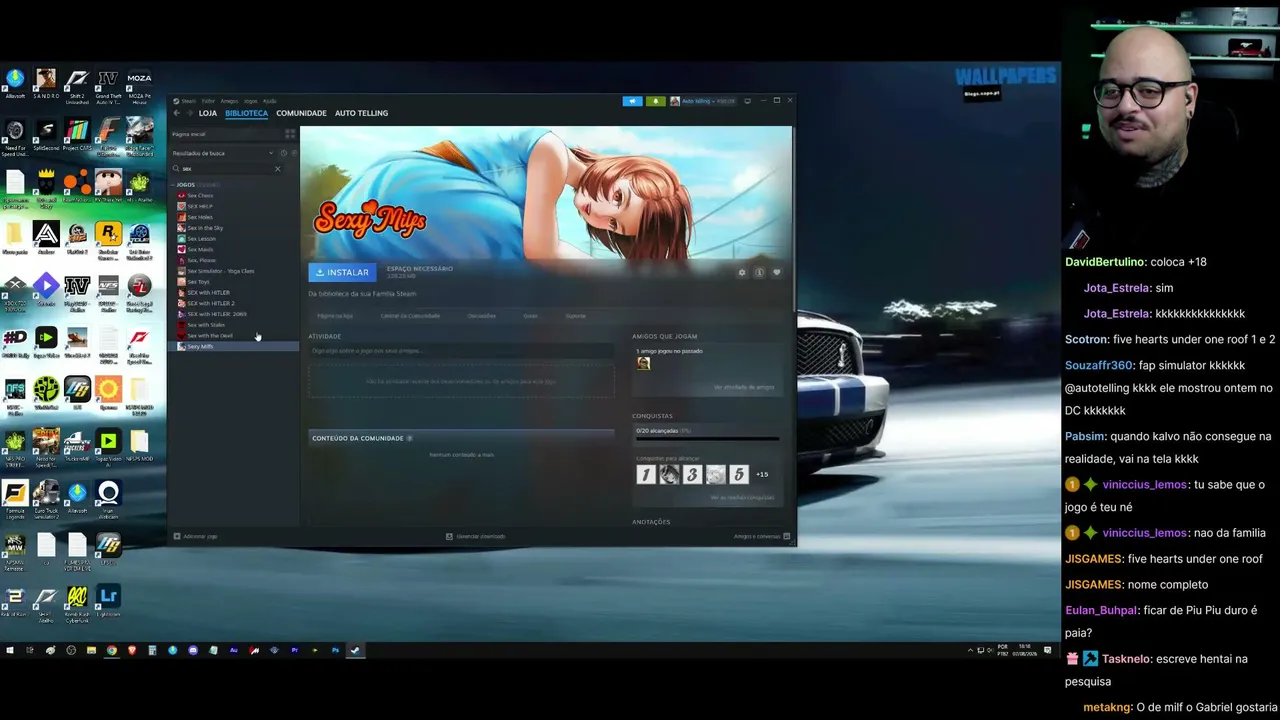
Task: Open Euro Truck Simulator 2 desktop icon
Action: 46,499
